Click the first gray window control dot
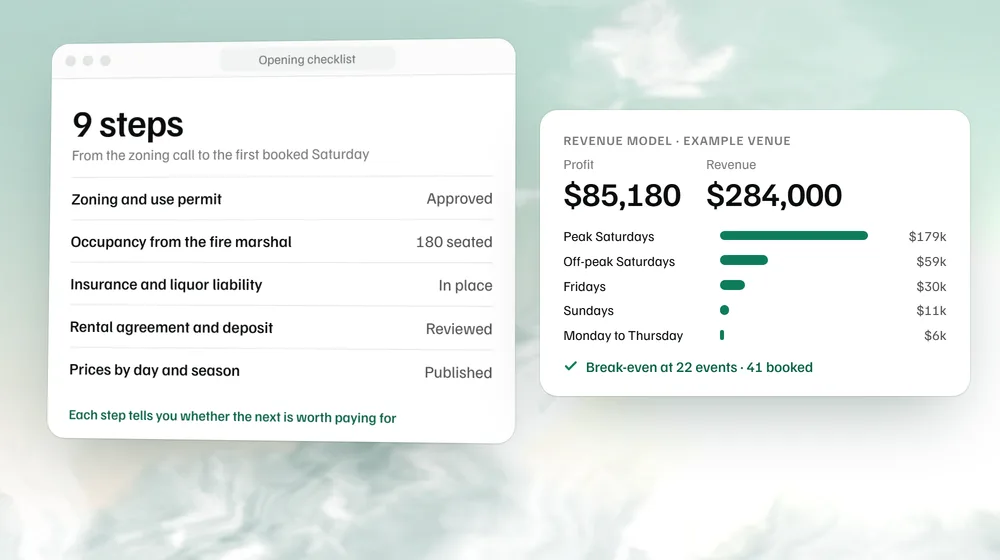 coord(71,61)
